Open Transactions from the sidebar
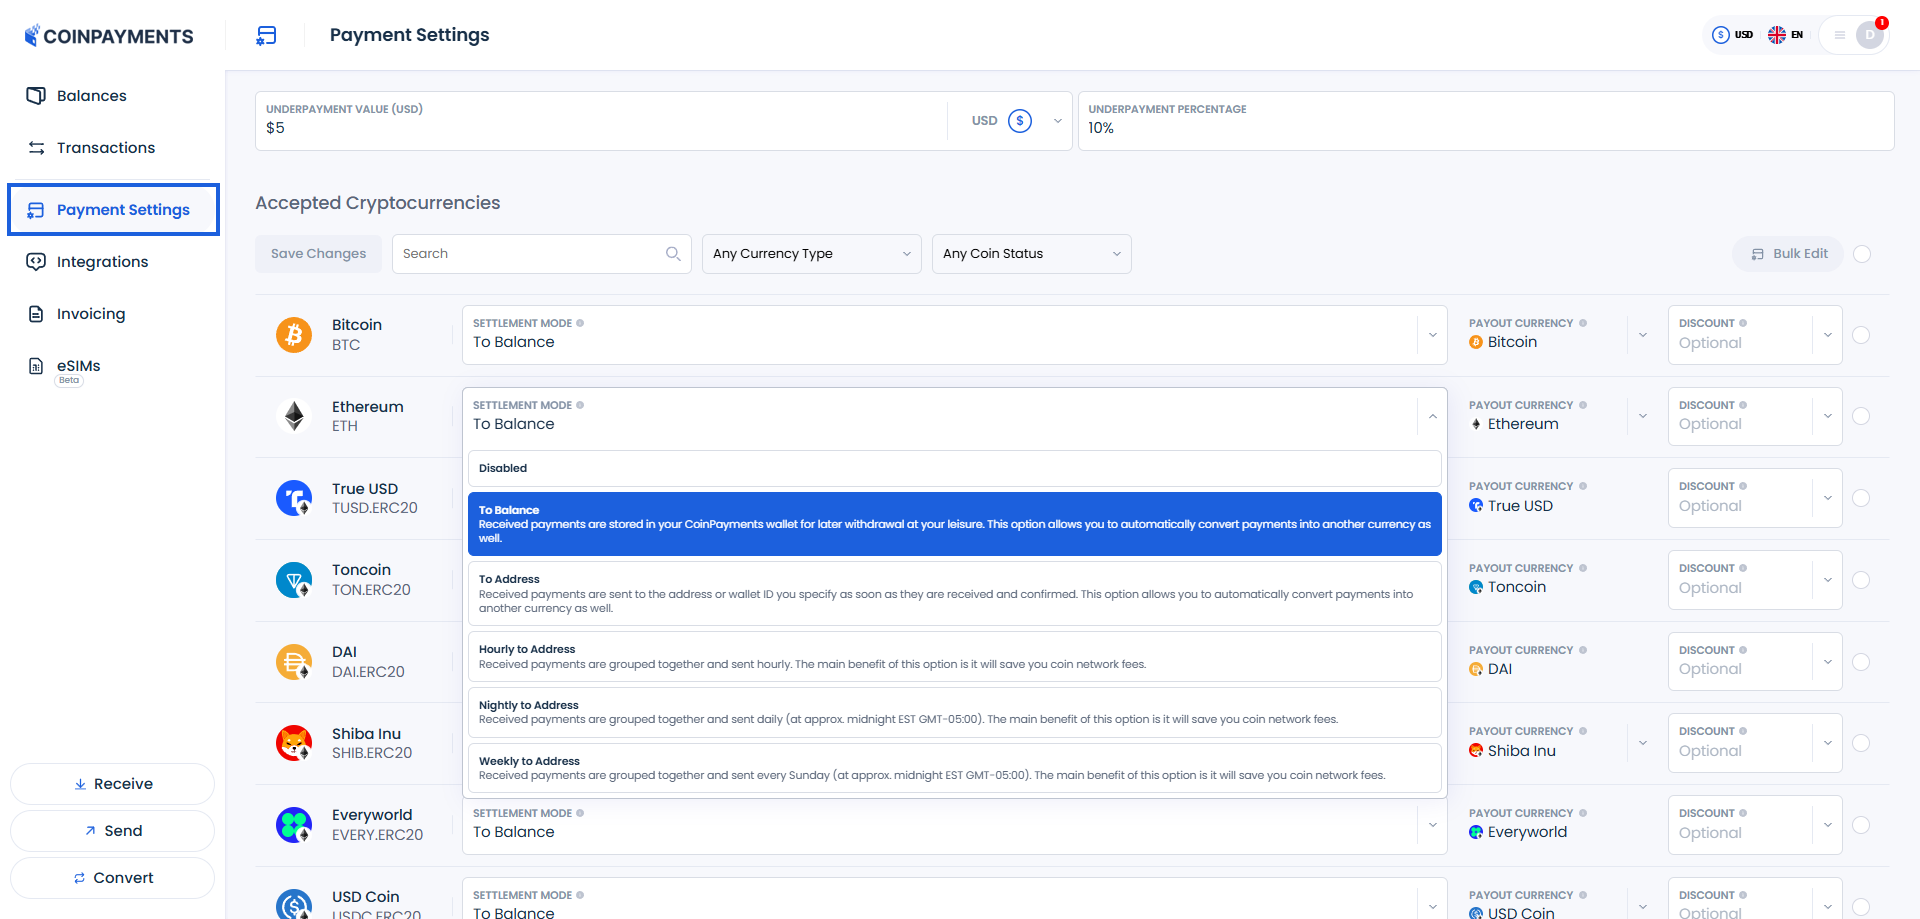The height and width of the screenshot is (919, 1920). (106, 147)
